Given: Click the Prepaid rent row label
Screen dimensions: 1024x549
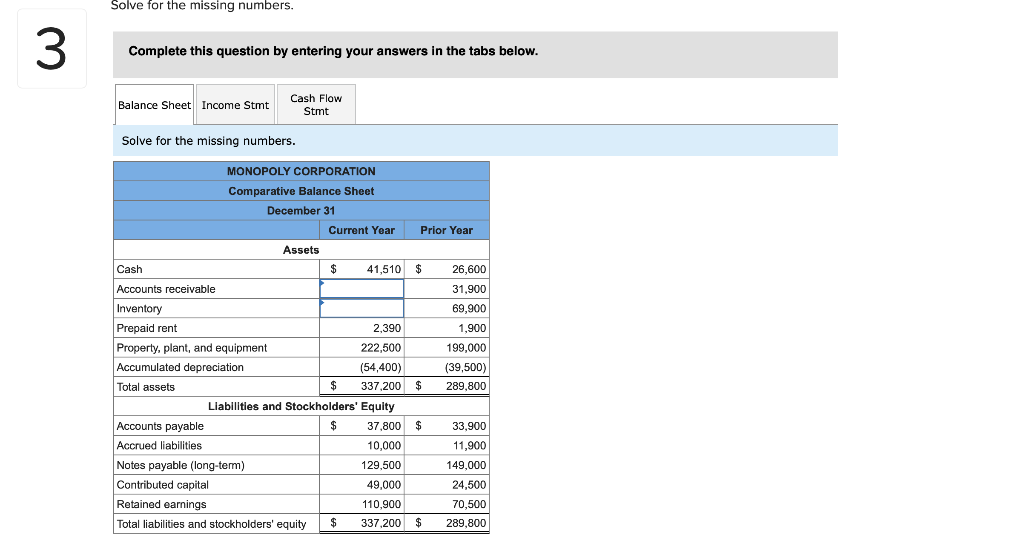Looking at the screenshot, I should click(x=146, y=328).
